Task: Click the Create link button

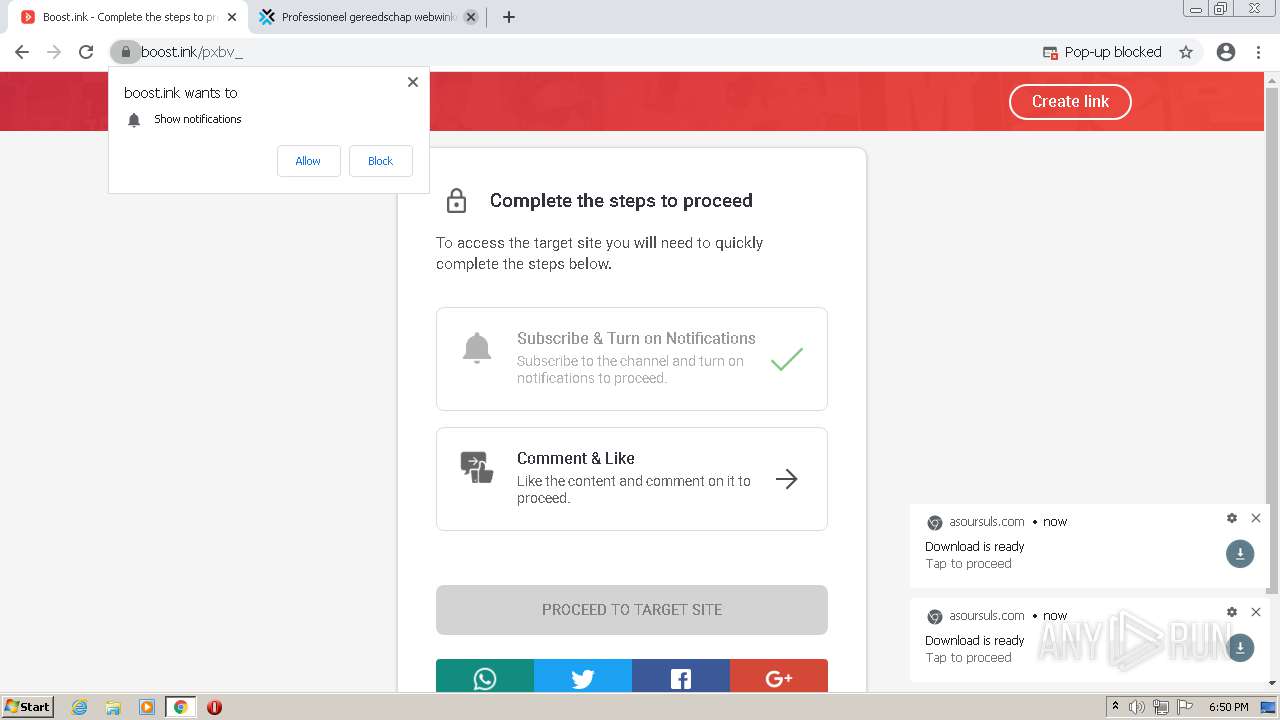Action: (1070, 101)
